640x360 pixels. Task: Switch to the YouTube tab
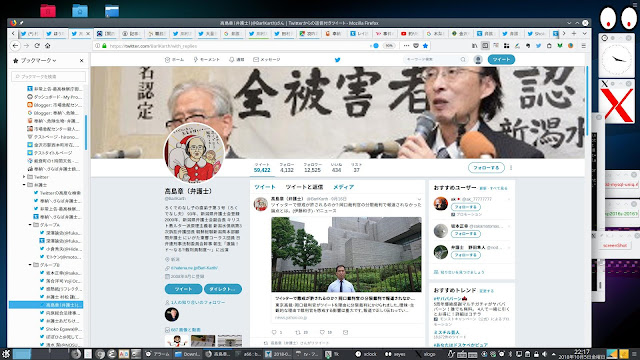410,33
